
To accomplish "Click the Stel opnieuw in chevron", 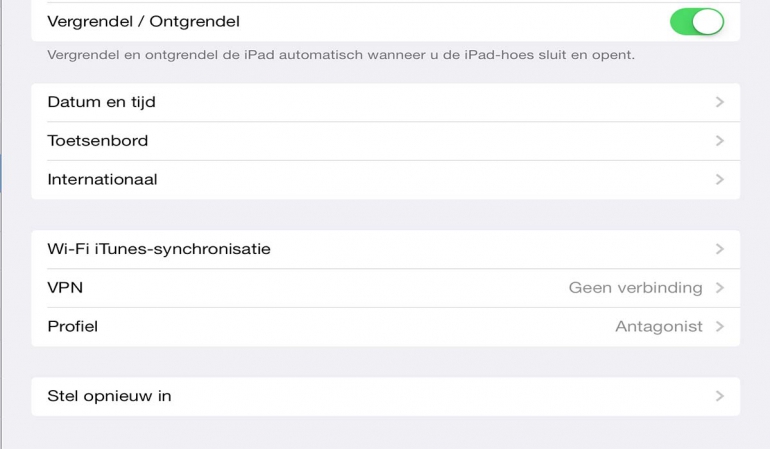I will click(719, 396).
